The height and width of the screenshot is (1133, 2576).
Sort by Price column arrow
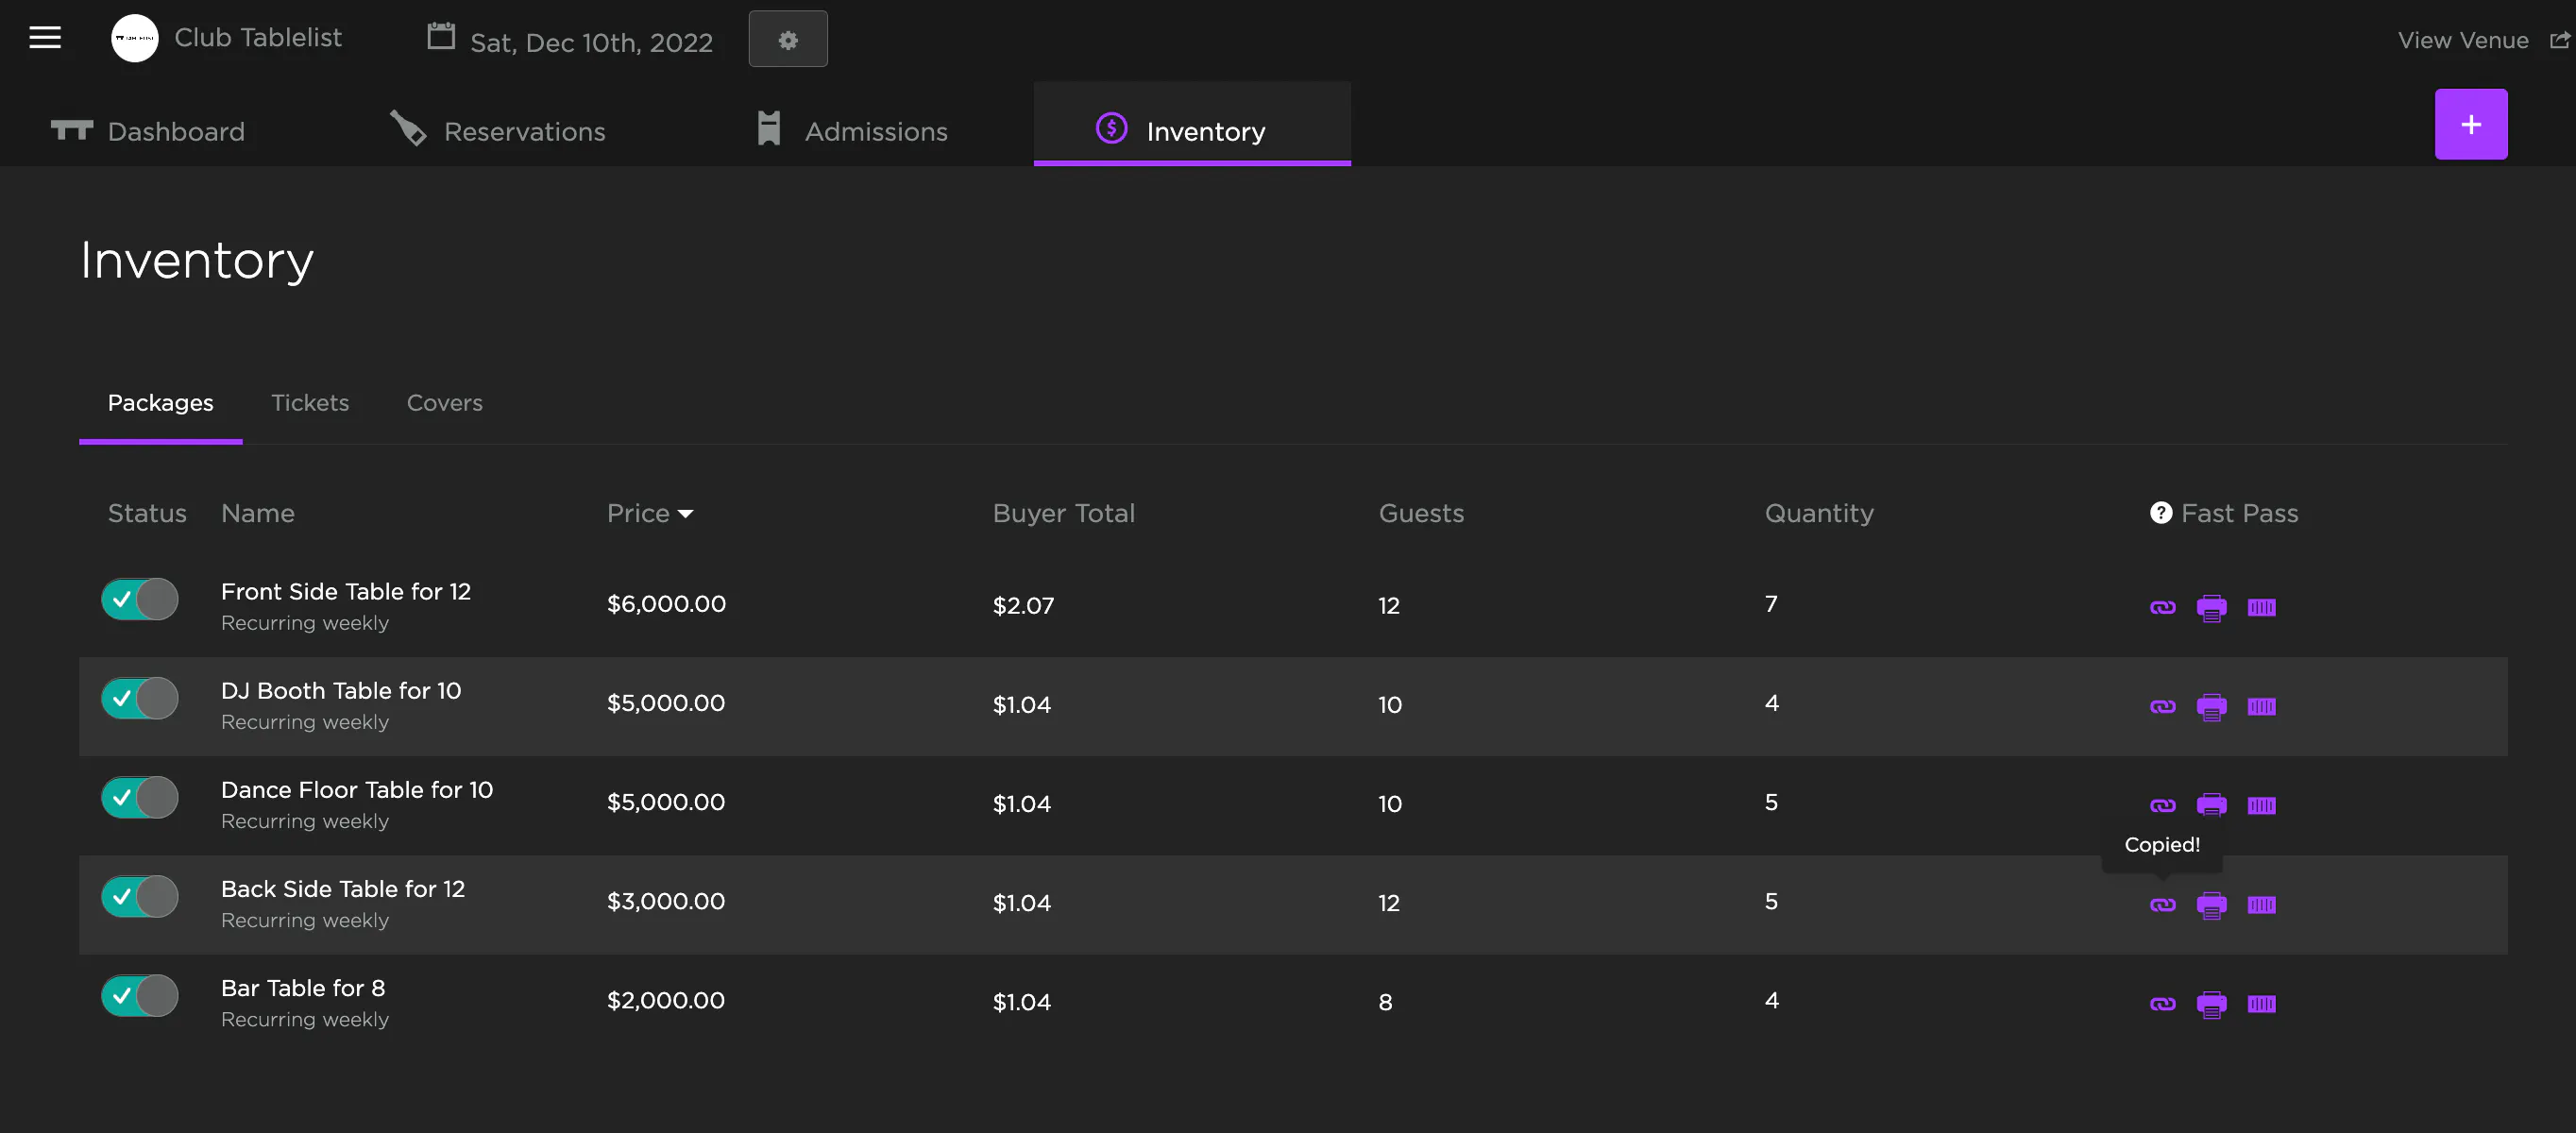pos(685,514)
